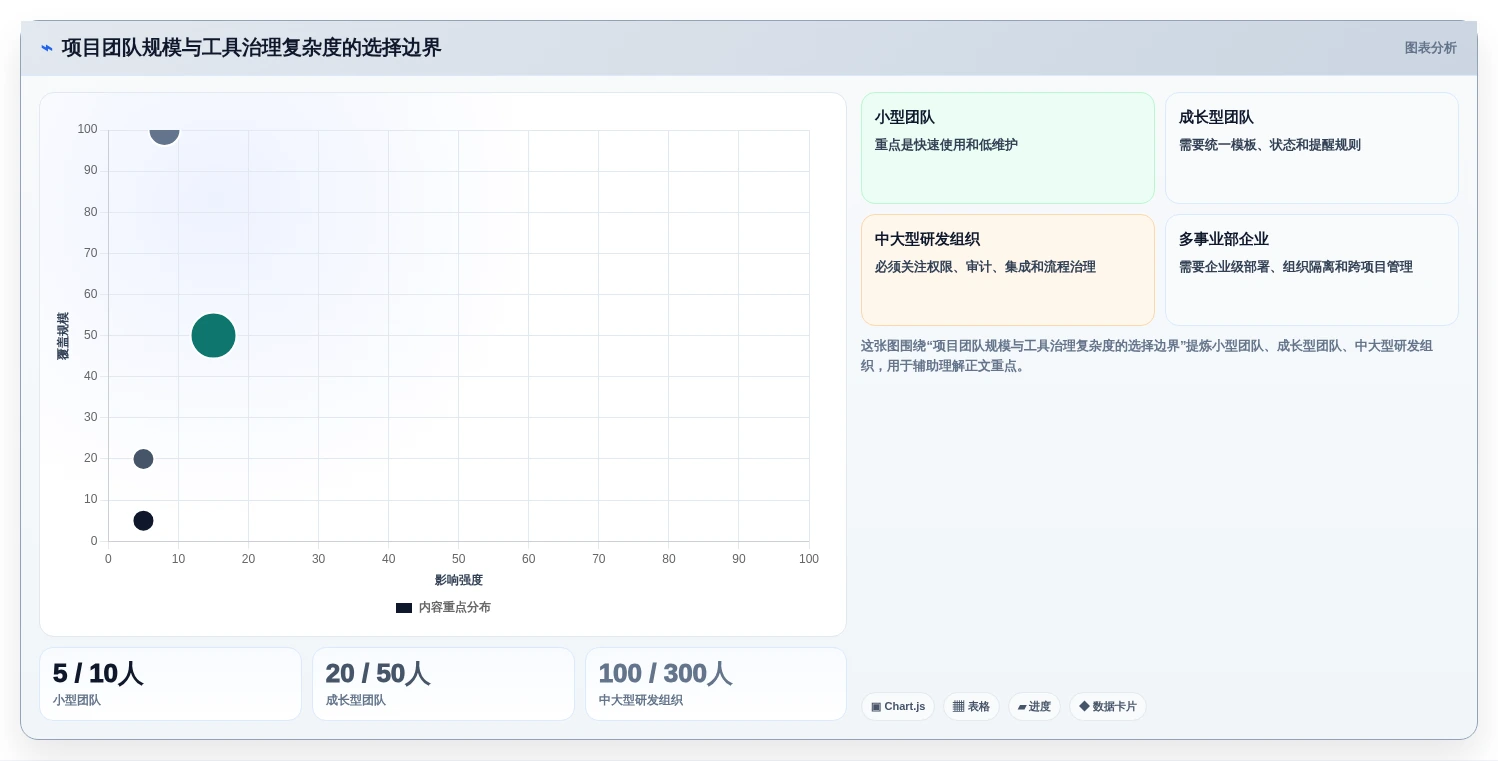Click the text 需要统一模板、状态和提醒规则
The width and height of the screenshot is (1498, 761).
(1270, 145)
